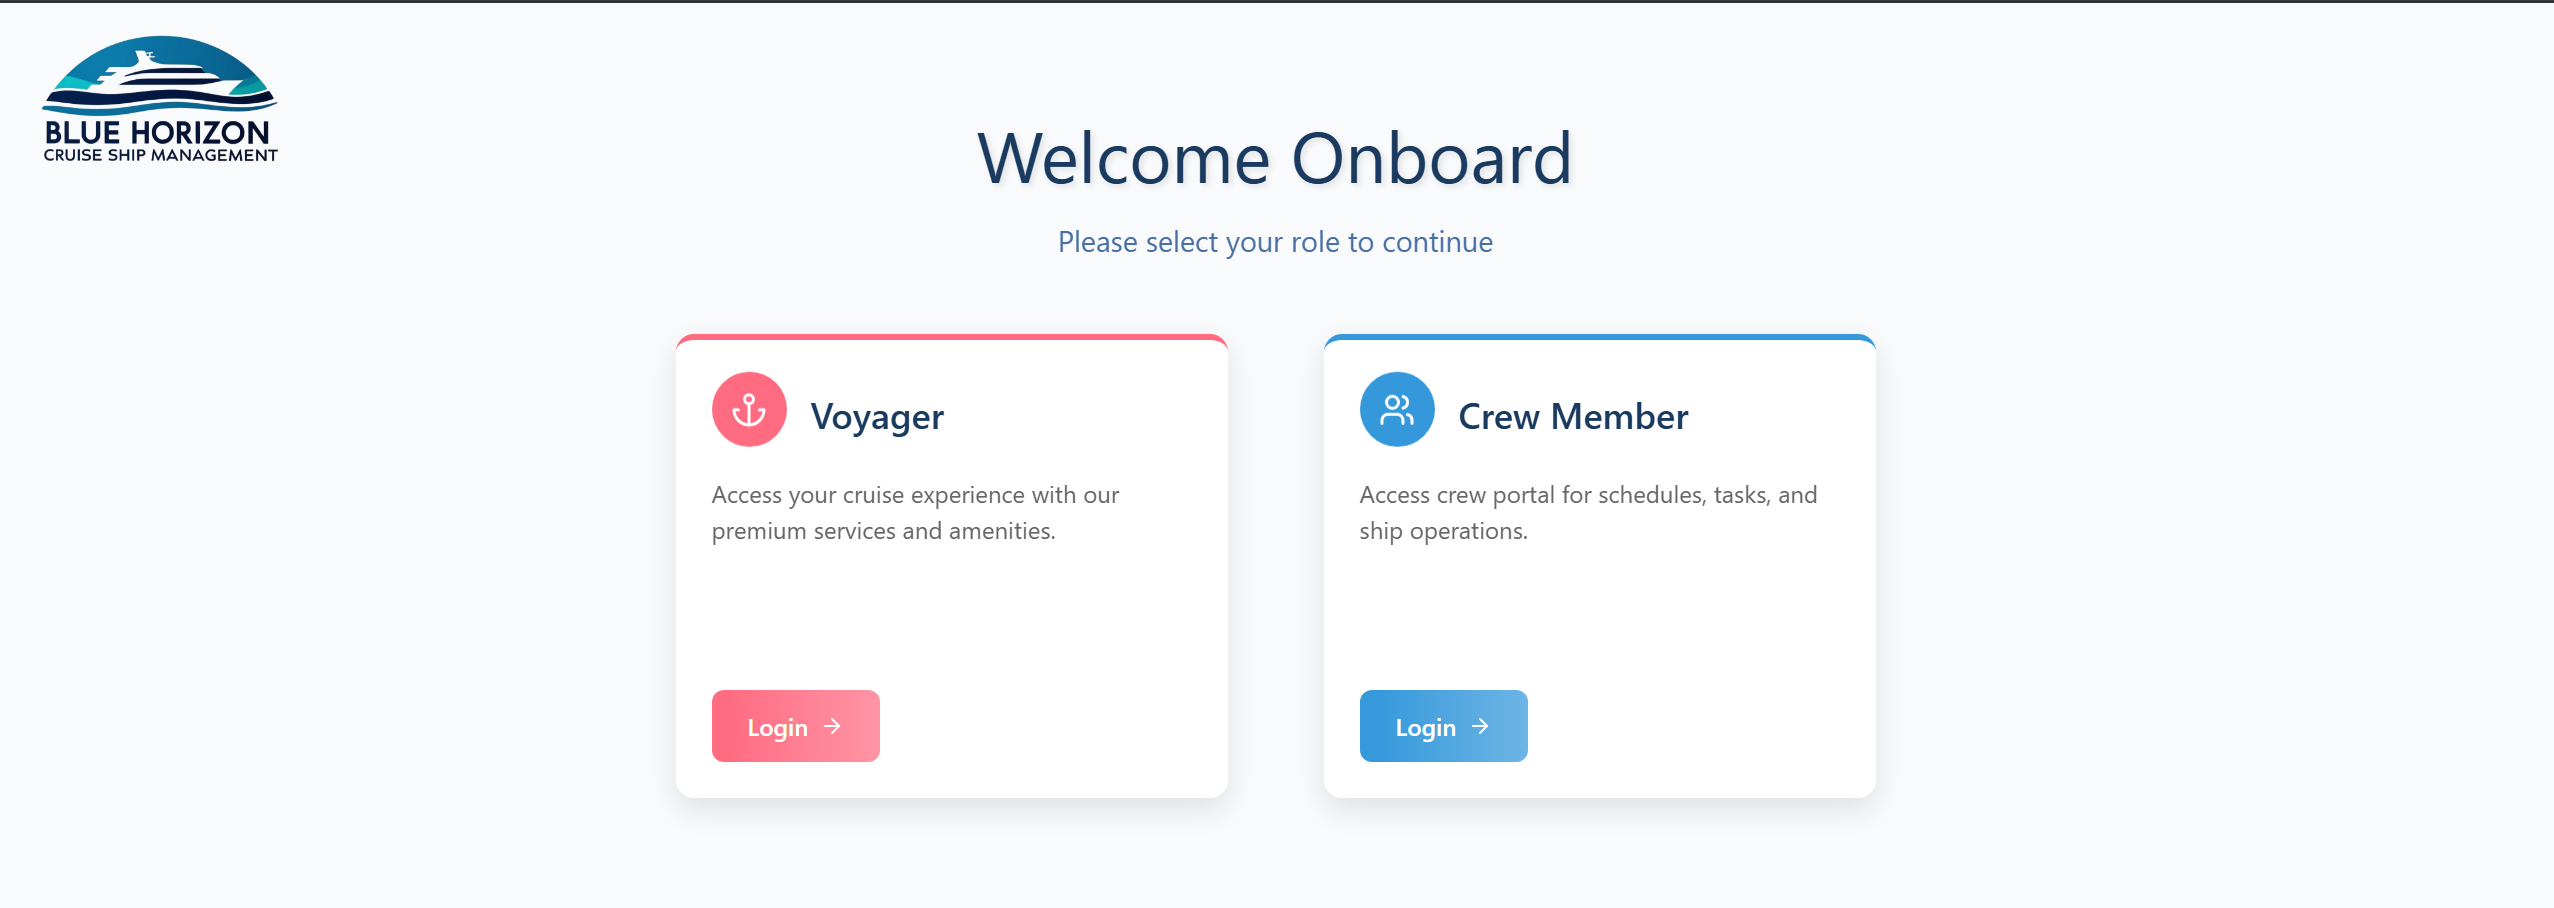
Task: Select the Crew Member heading text
Action: point(1573,416)
